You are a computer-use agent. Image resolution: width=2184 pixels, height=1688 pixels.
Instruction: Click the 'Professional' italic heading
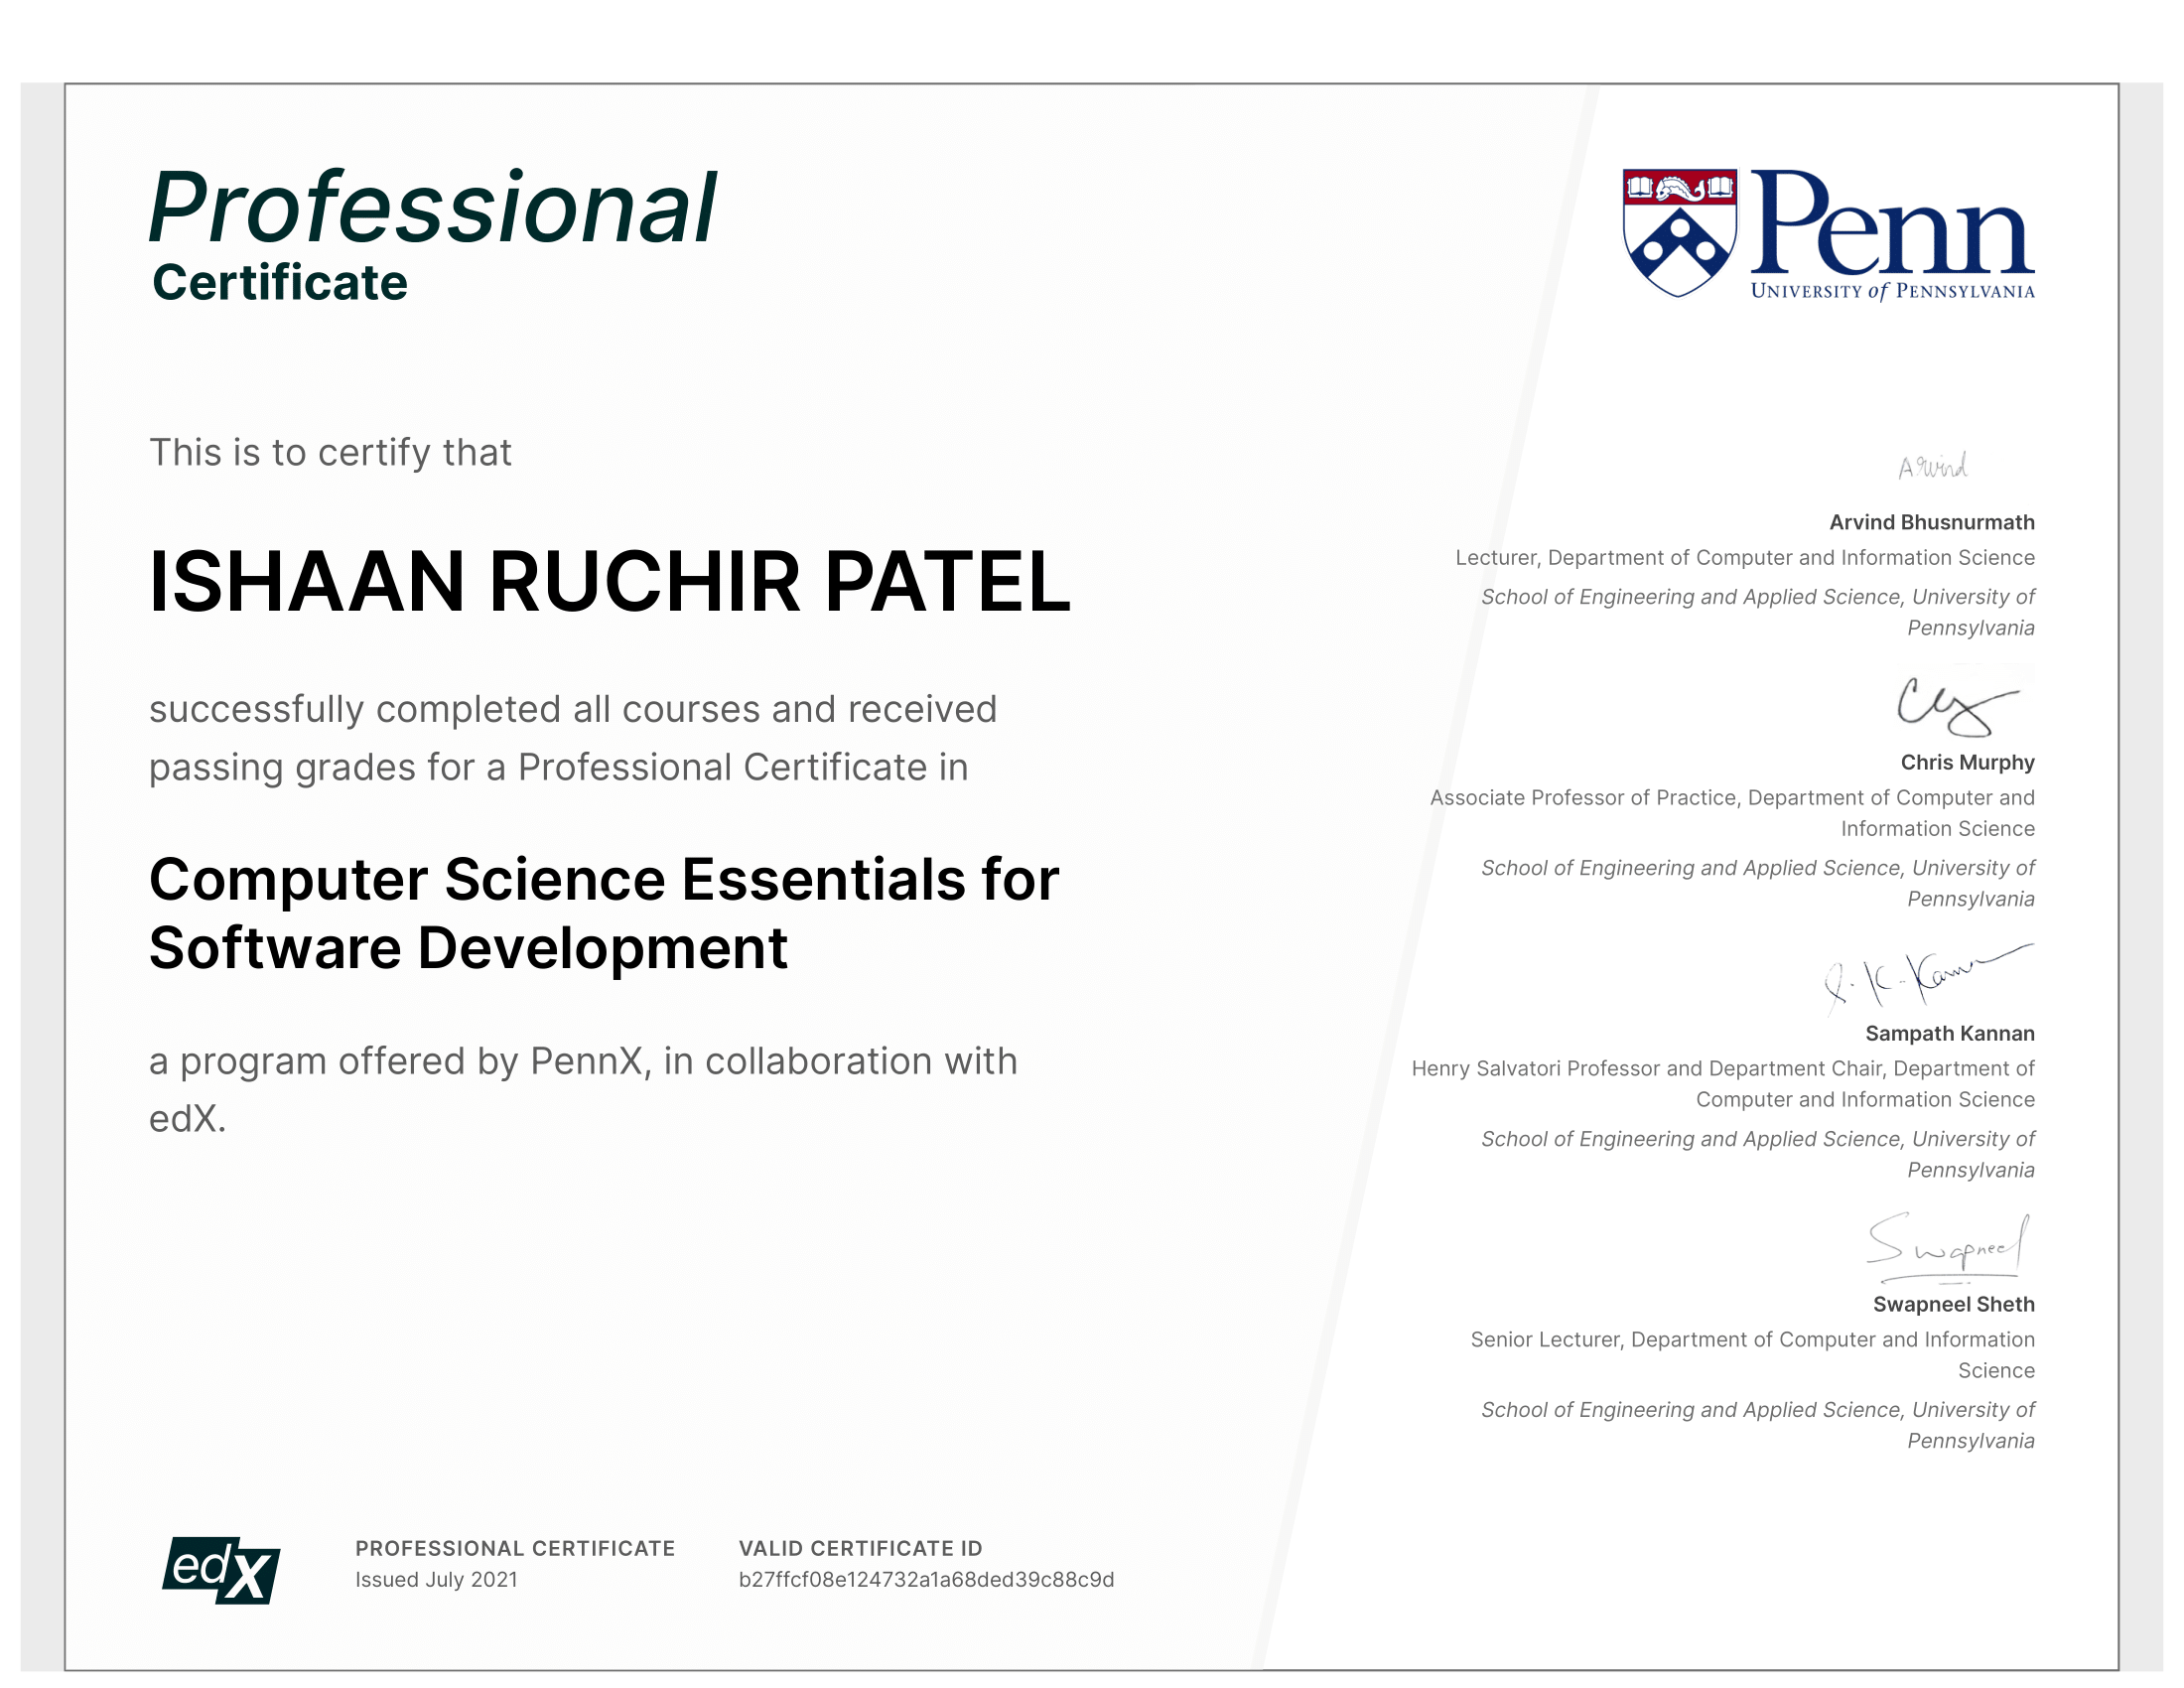(x=433, y=207)
